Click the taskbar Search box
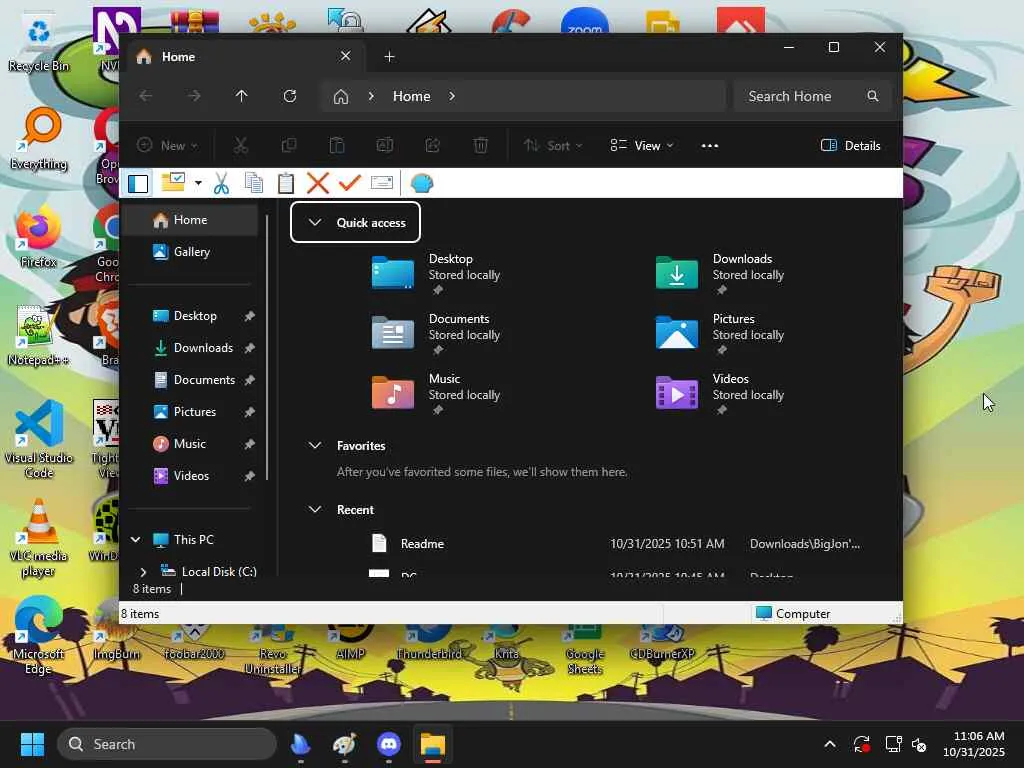The image size is (1024, 768). (167, 744)
